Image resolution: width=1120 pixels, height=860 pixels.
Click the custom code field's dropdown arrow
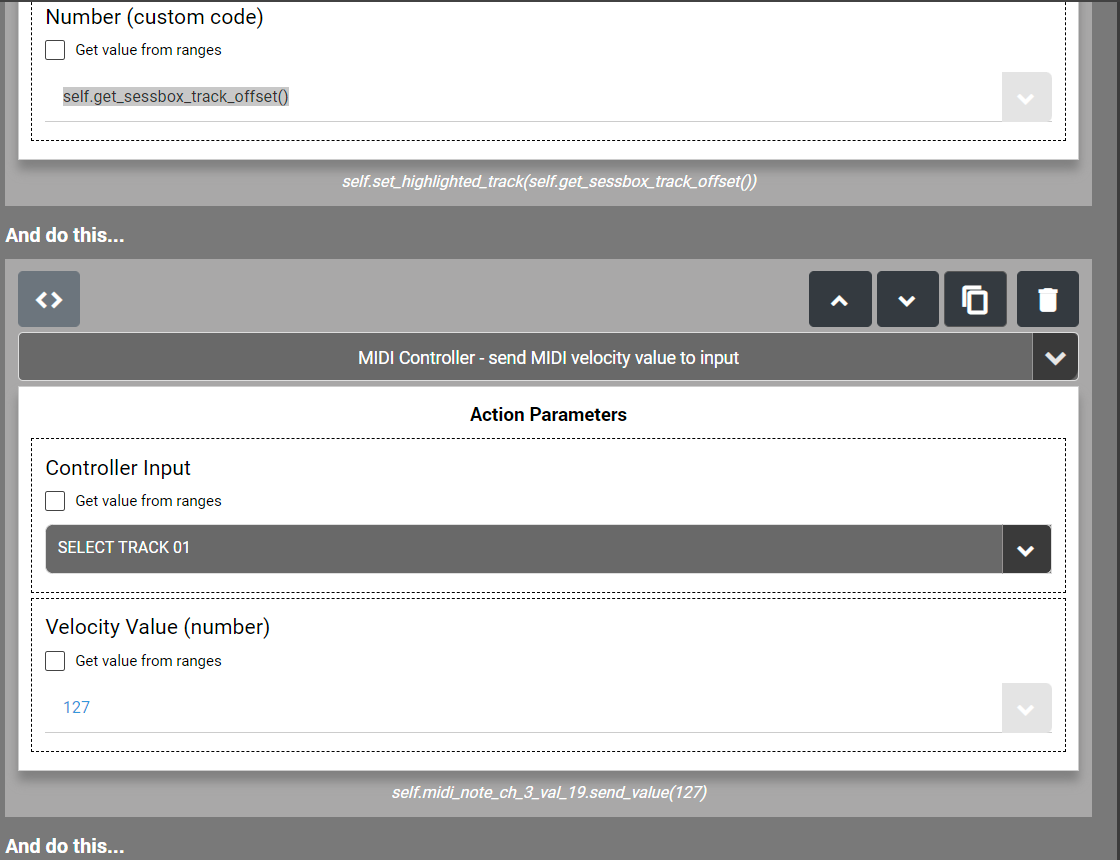tap(1026, 97)
